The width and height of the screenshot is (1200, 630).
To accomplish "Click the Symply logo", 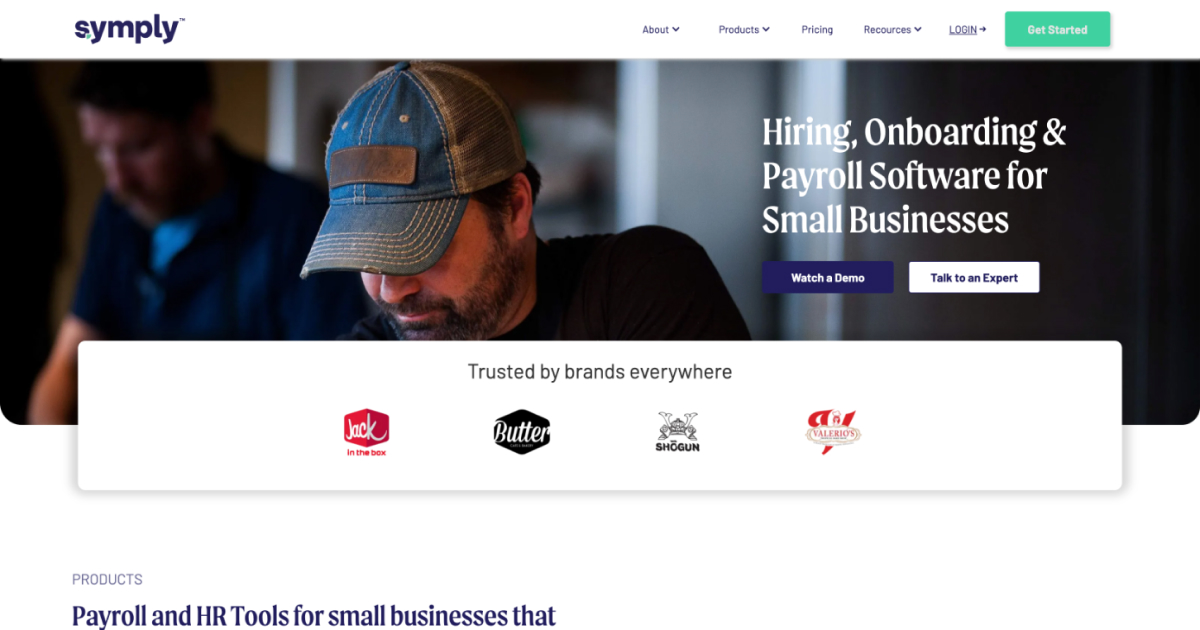I will [130, 29].
